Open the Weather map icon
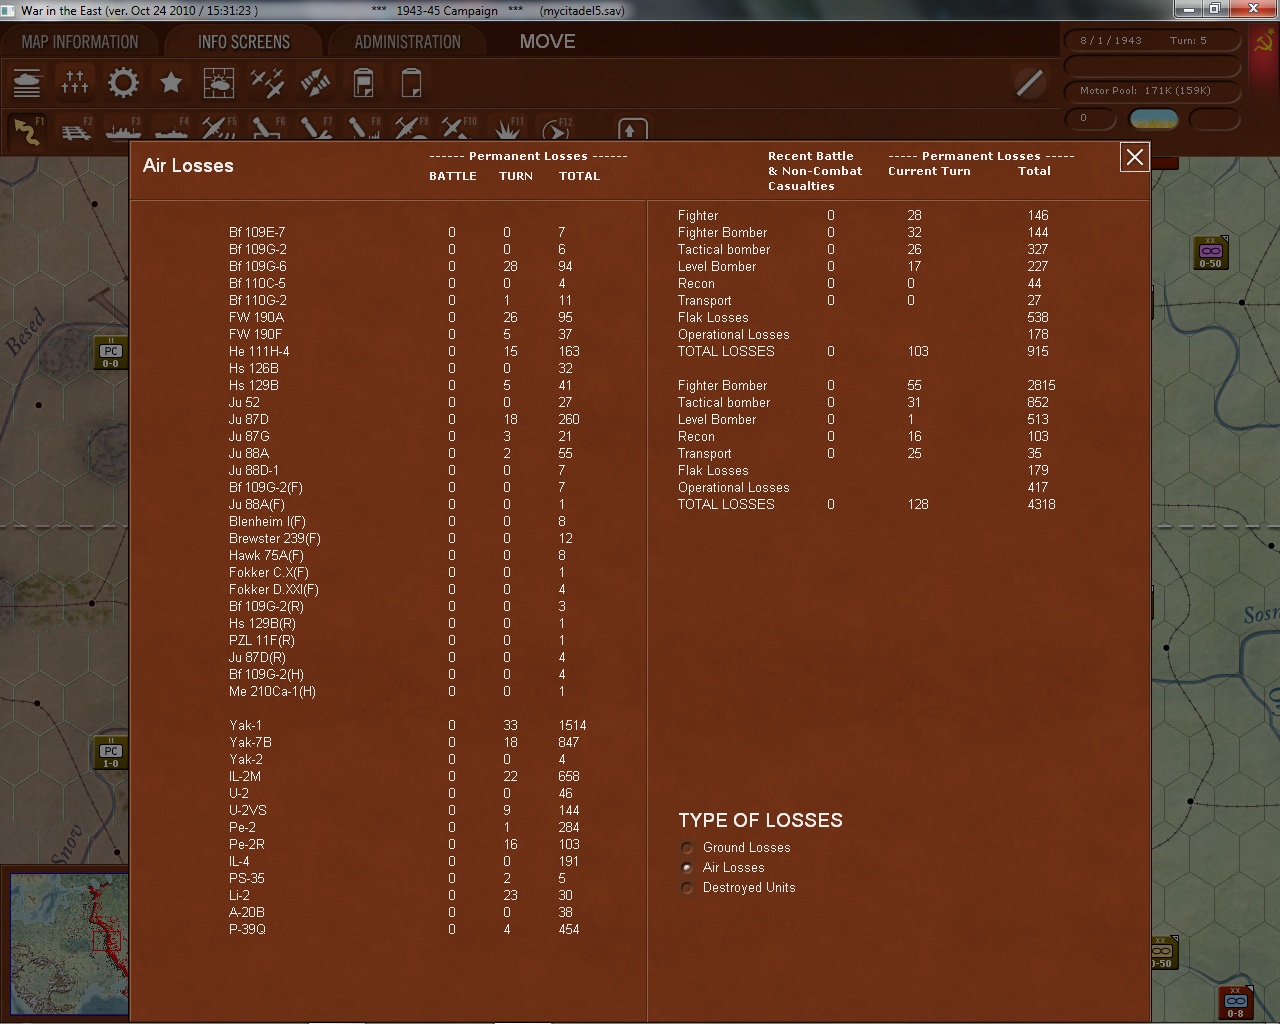The image size is (1280, 1024). tap(219, 83)
